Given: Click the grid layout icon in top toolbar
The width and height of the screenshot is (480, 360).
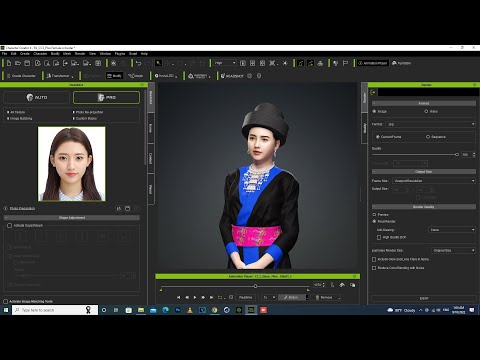Looking at the screenshot, I should (x=98, y=63).
